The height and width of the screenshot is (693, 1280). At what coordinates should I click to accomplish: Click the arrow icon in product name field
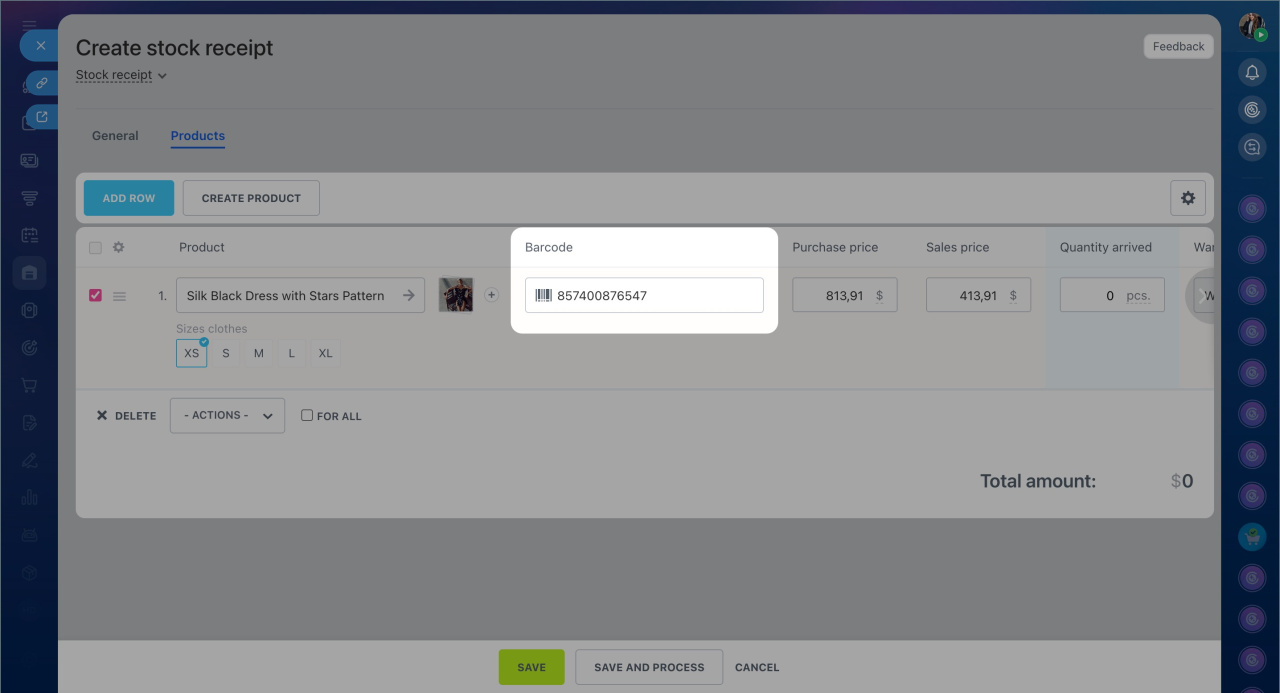(408, 296)
